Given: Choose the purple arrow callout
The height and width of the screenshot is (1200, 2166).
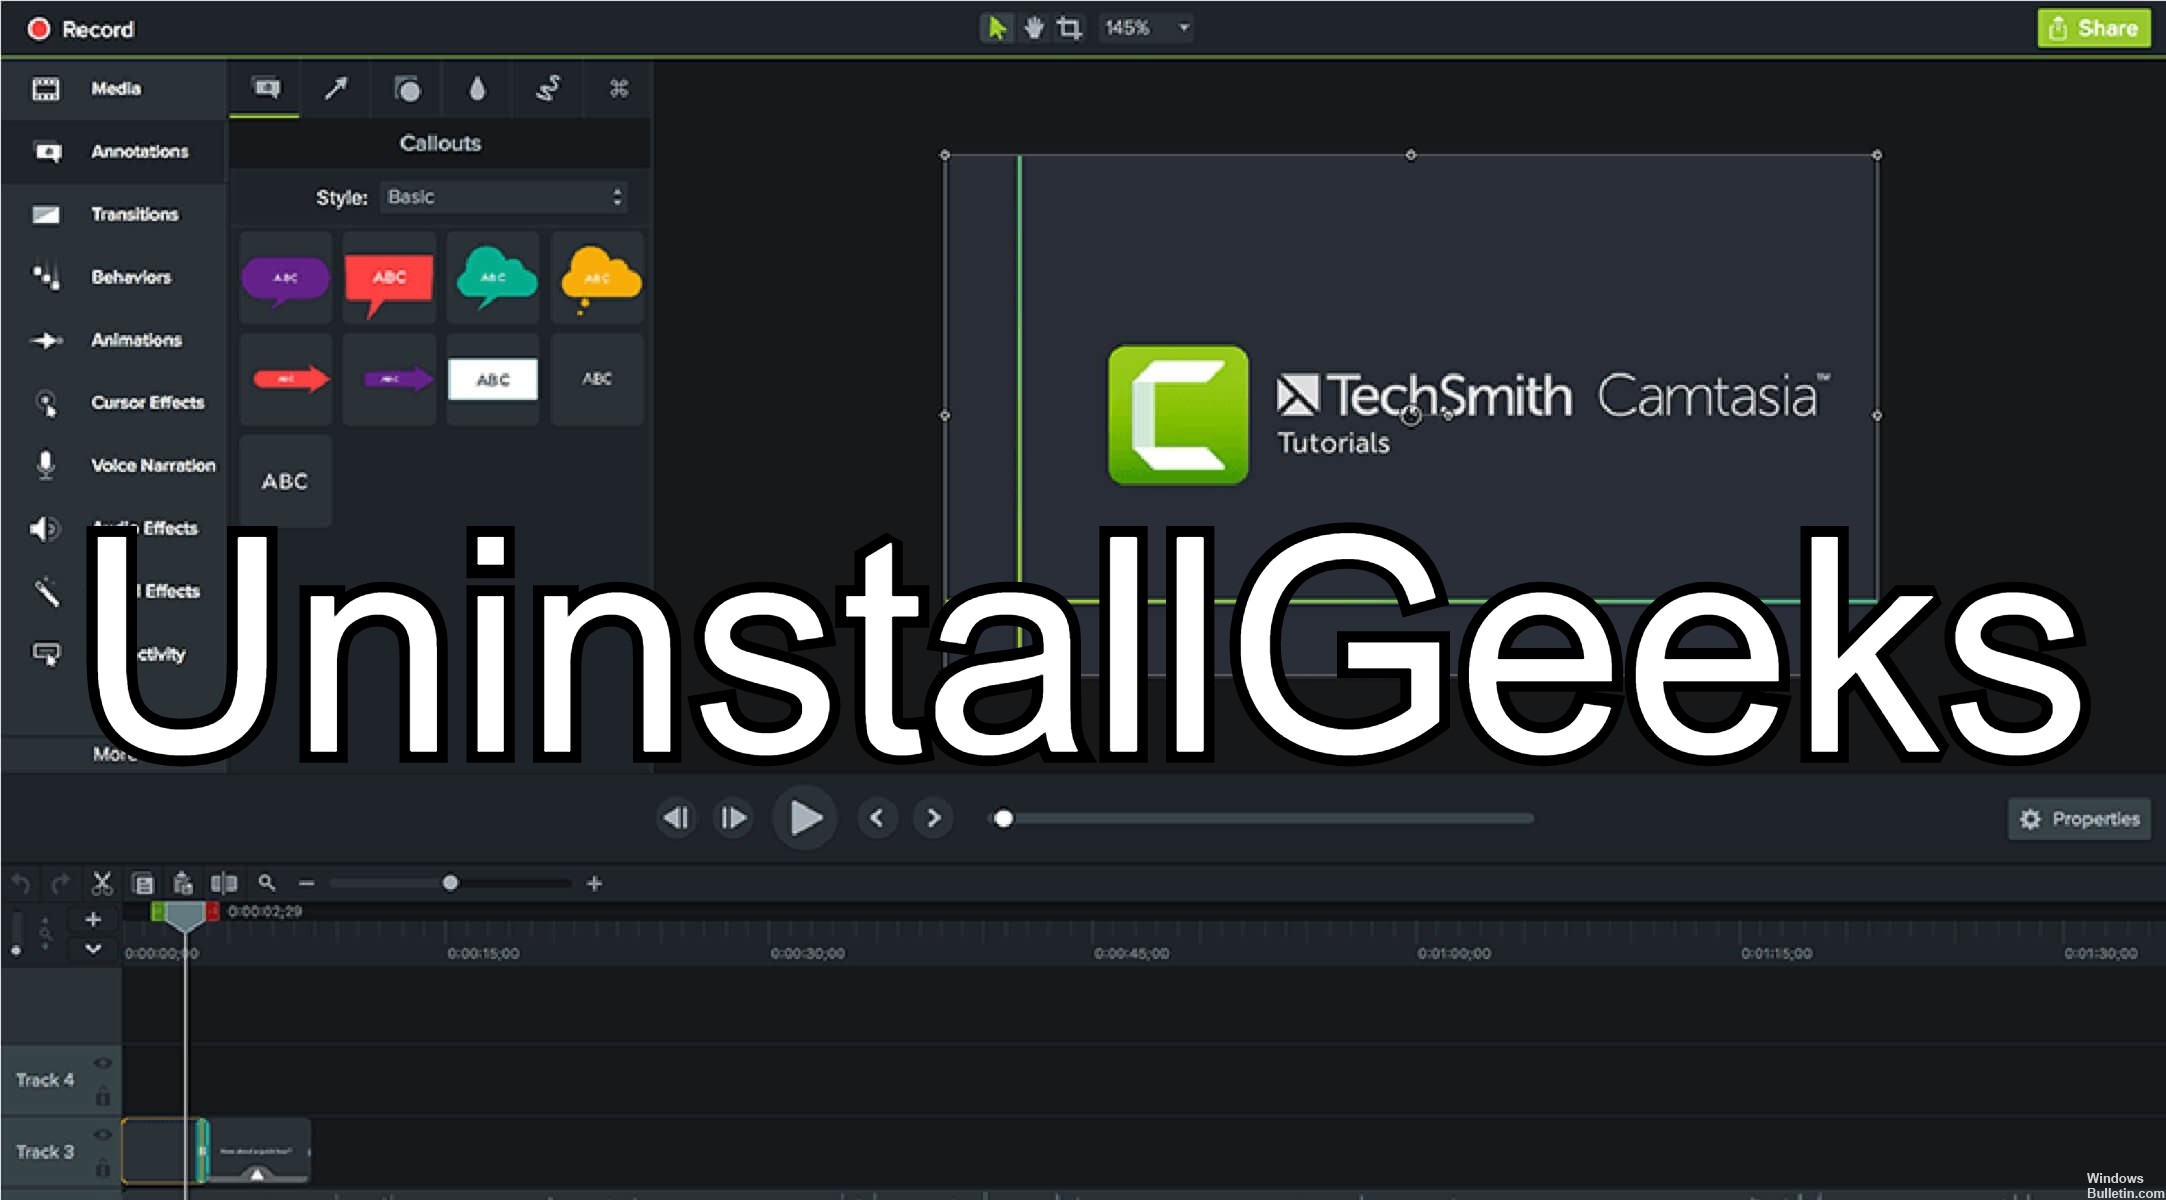Looking at the screenshot, I should point(389,380).
